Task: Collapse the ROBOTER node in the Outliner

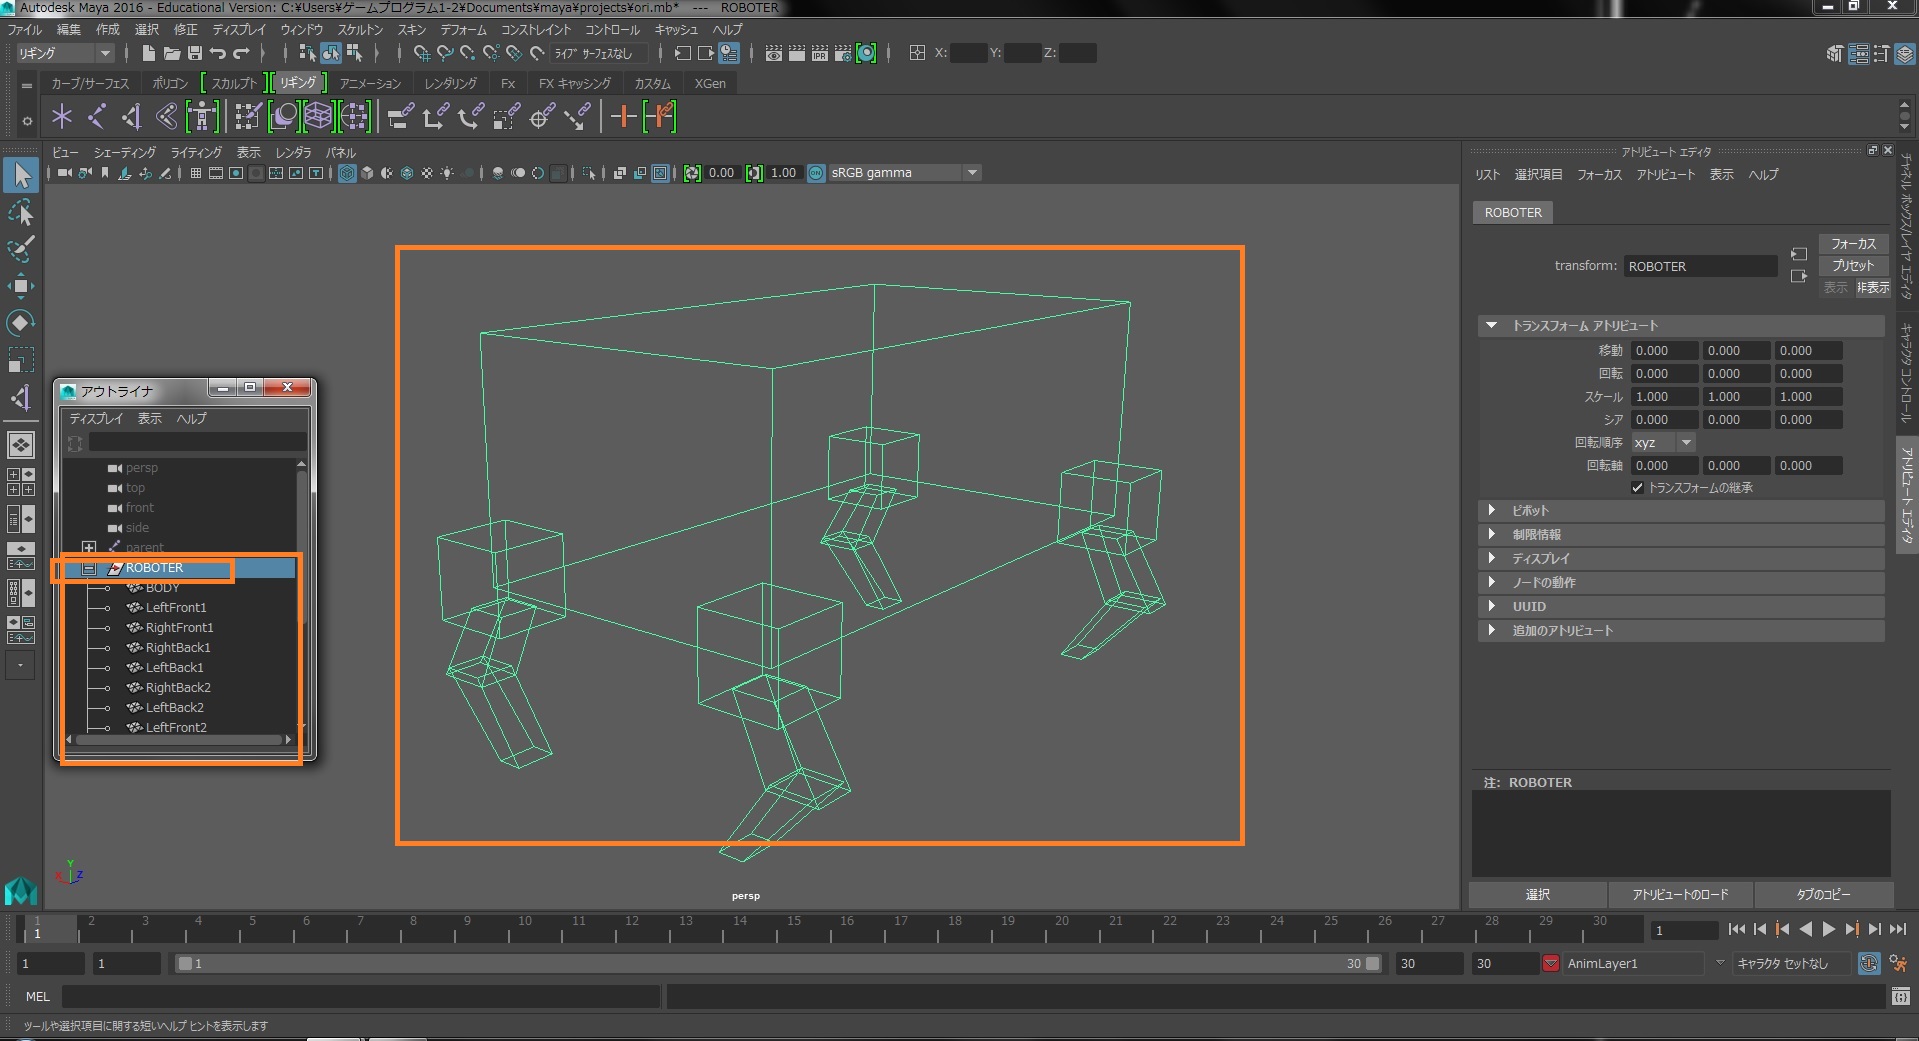Action: pyautogui.click(x=89, y=568)
